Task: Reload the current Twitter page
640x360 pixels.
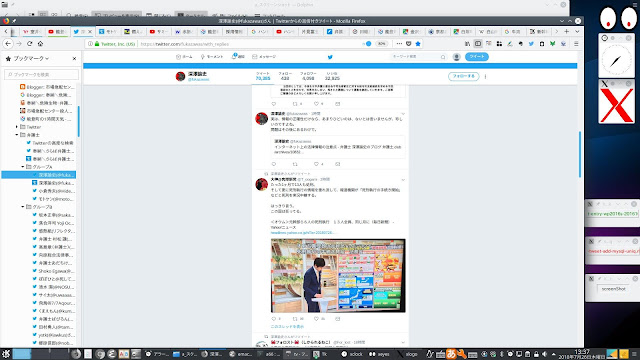Action: tap(29, 44)
